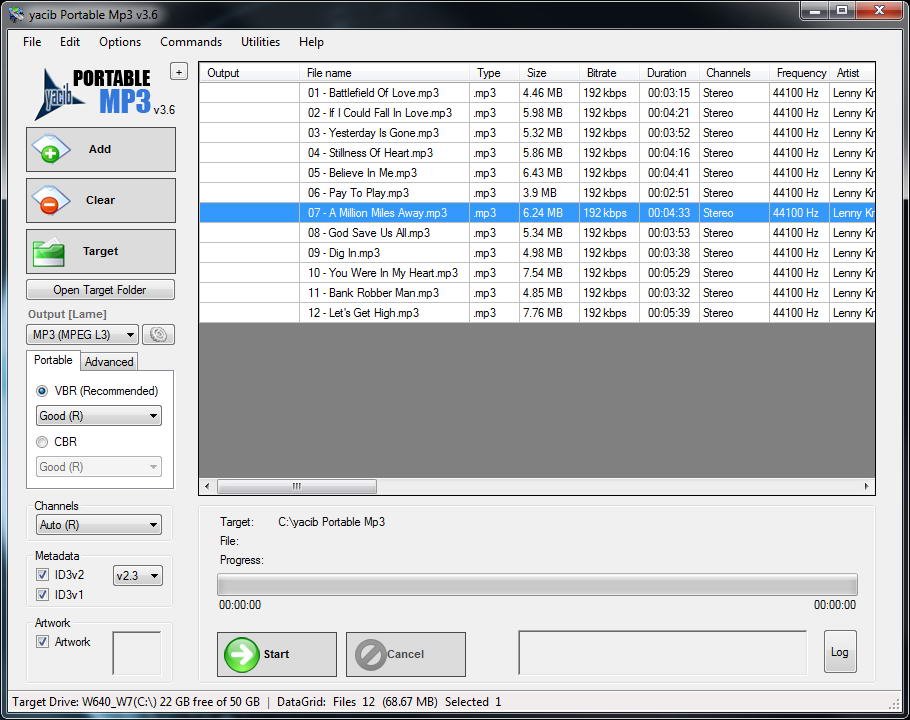Image resolution: width=910 pixels, height=720 pixels.
Task: Open the VBR quality Good (R) dropdown
Action: (99, 416)
